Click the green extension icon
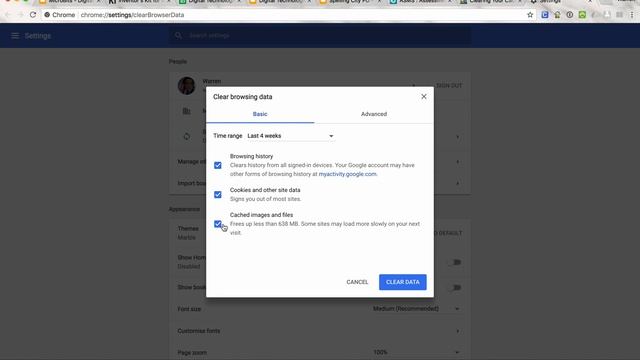640x360 pixels. [x=582, y=15]
